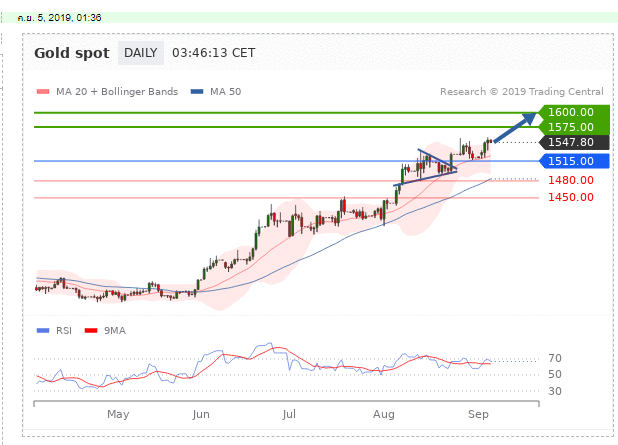Select the 1515.00 blue pivot tag
The image size is (618, 445).
(571, 161)
